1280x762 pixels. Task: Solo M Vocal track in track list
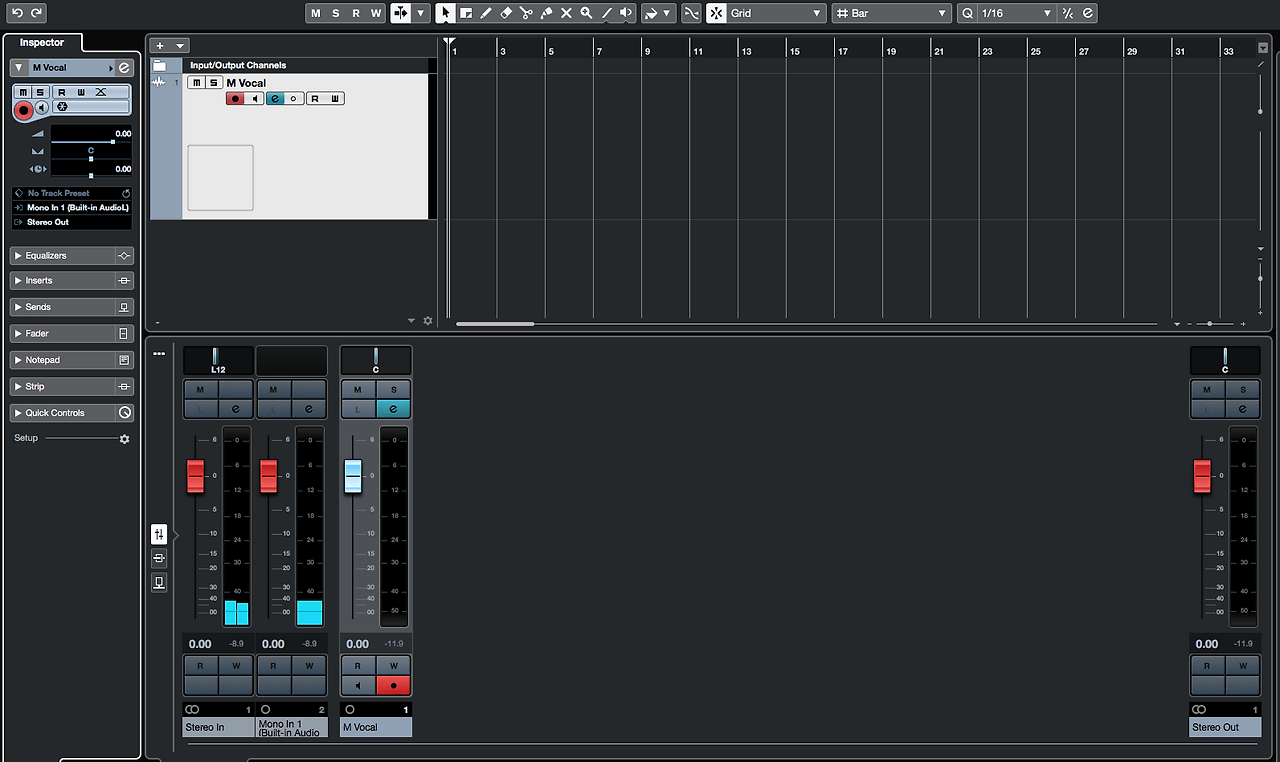213,83
